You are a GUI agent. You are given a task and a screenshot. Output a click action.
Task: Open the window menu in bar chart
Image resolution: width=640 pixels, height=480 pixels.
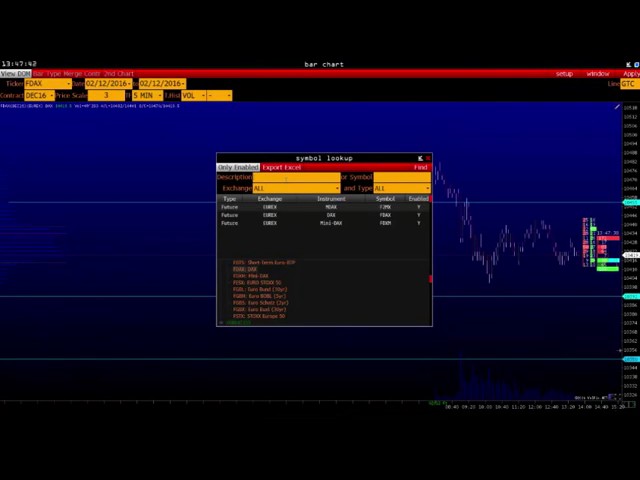tap(598, 74)
